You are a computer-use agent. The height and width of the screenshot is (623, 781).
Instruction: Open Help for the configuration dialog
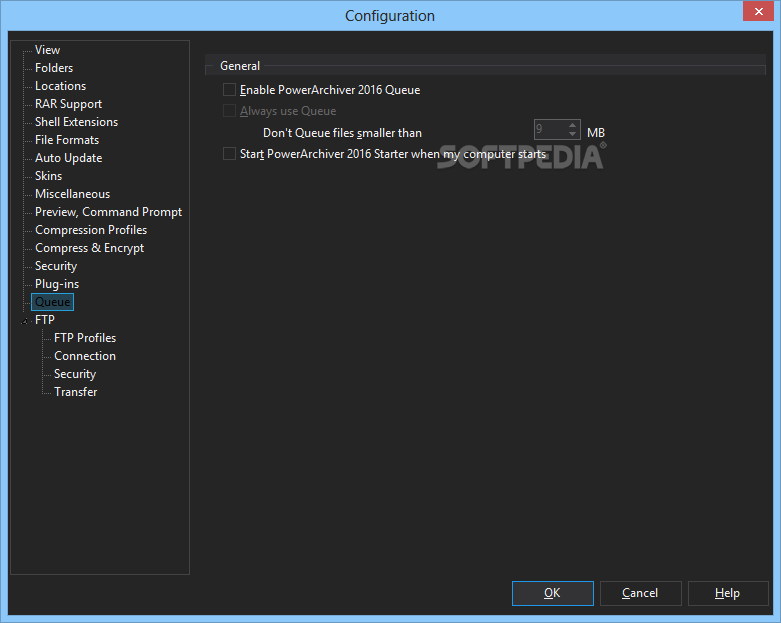tap(728, 593)
